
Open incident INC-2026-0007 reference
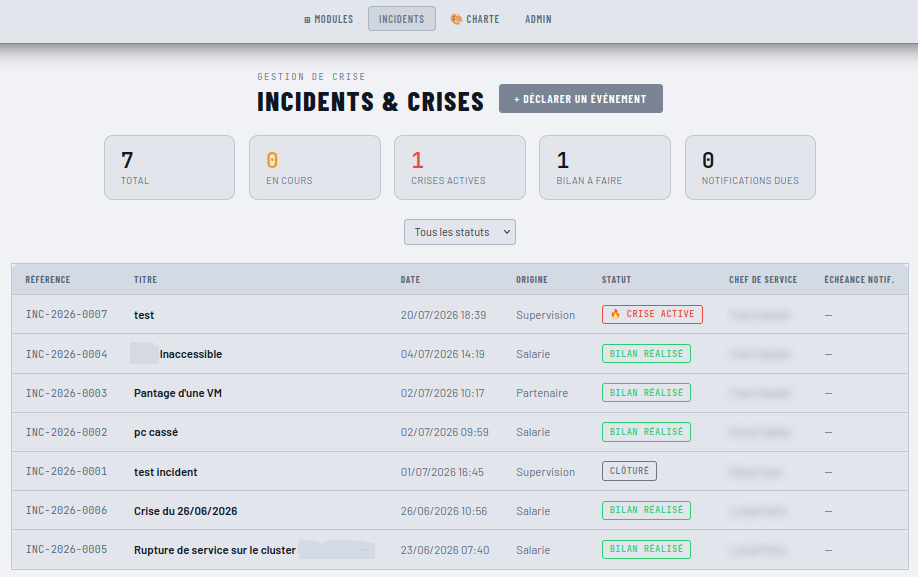pos(66,314)
